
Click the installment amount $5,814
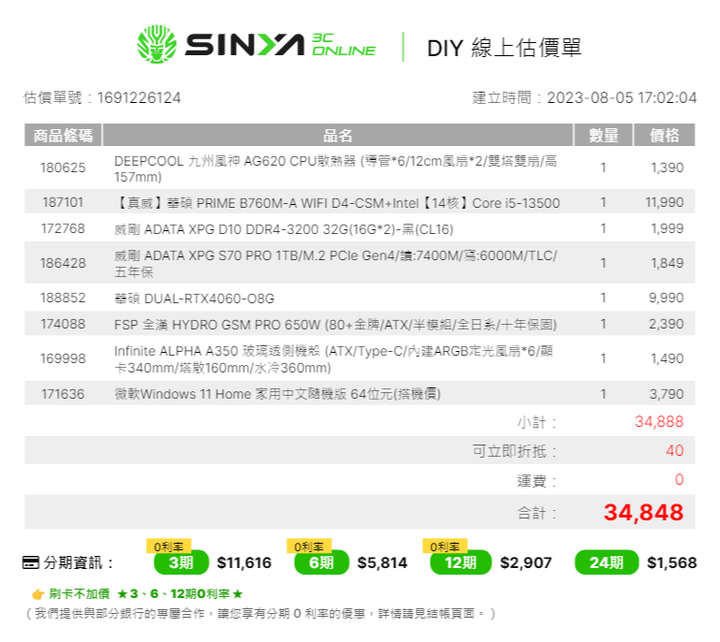tap(382, 563)
